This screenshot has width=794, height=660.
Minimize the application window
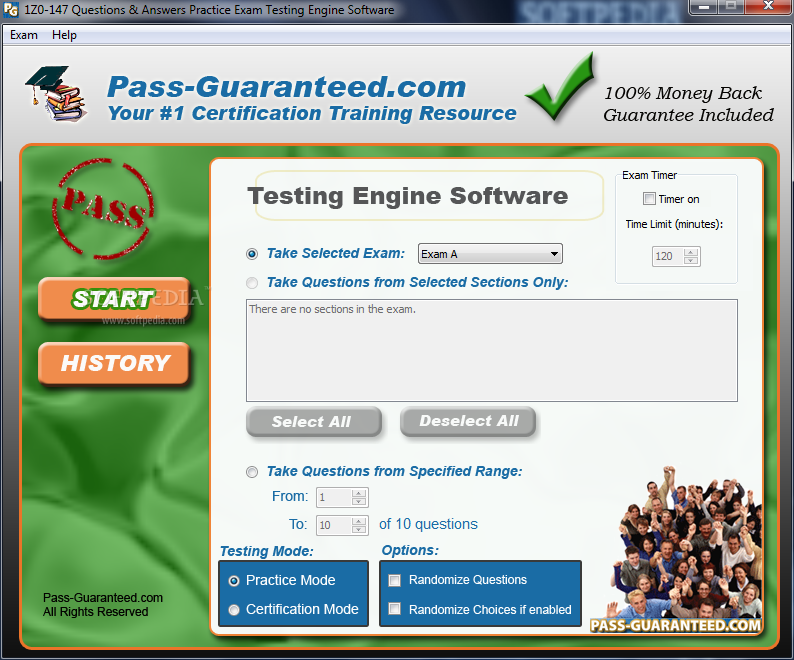tap(704, 7)
